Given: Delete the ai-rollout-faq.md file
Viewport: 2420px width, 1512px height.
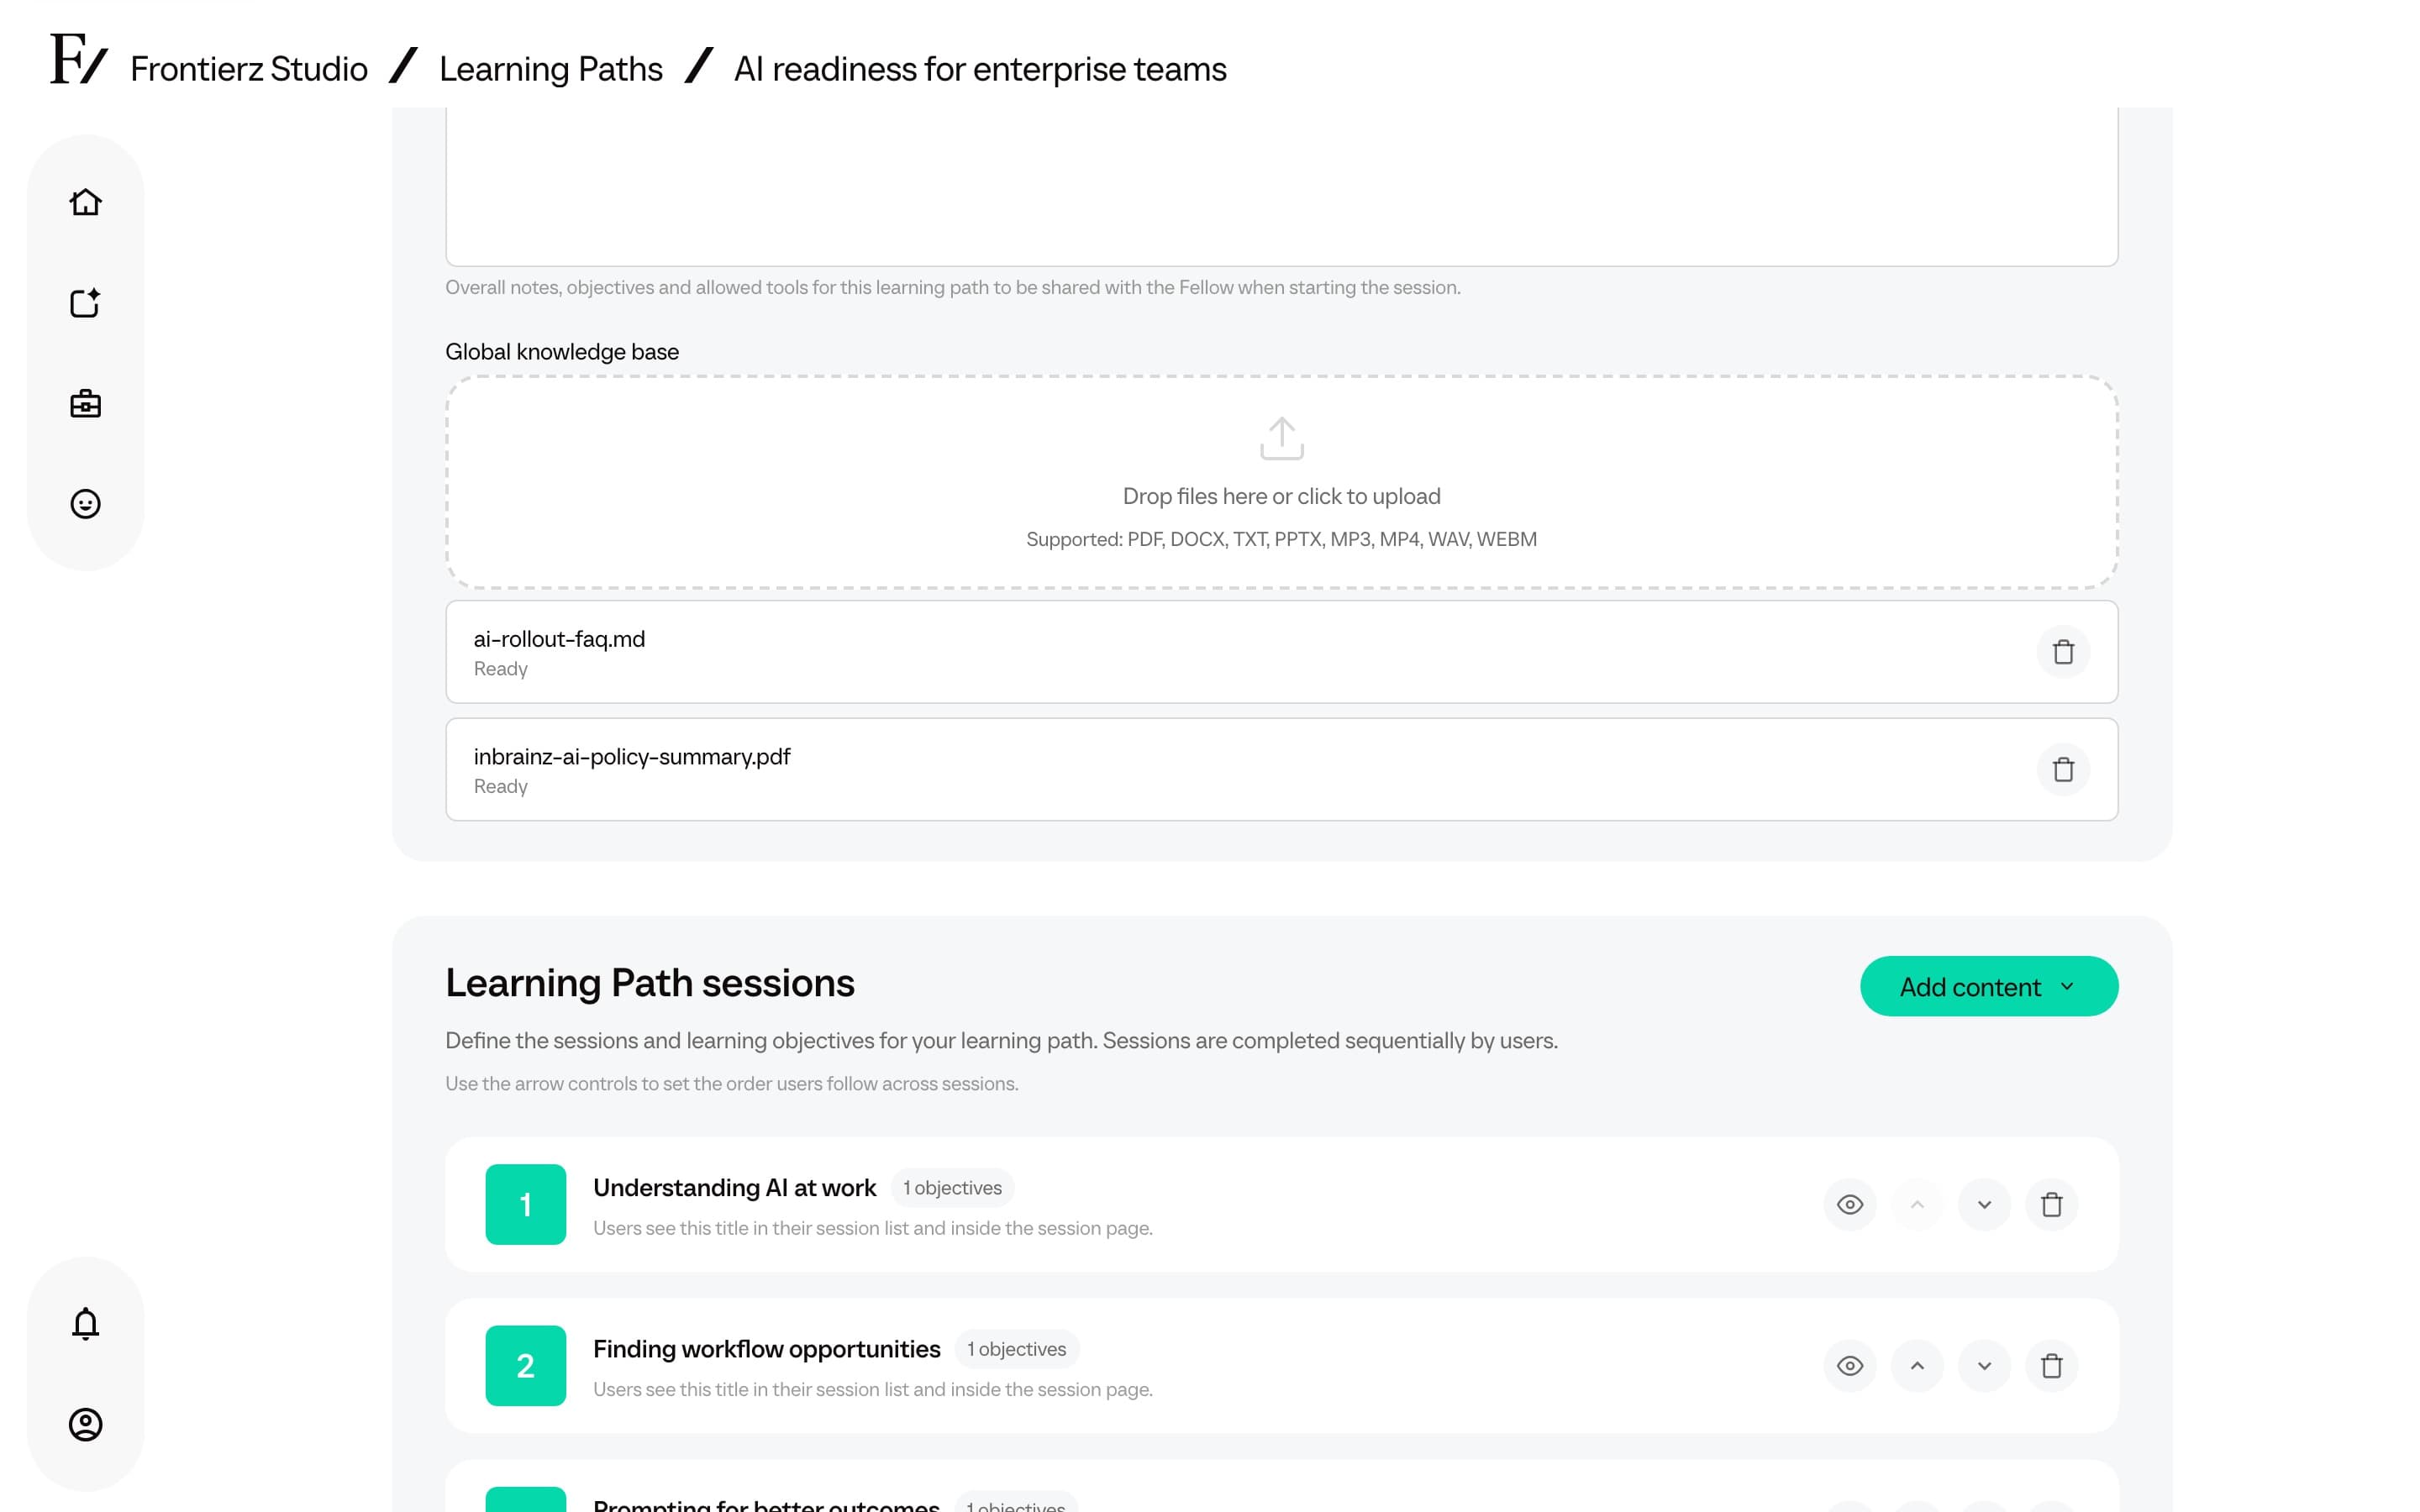Looking at the screenshot, I should 2063,652.
